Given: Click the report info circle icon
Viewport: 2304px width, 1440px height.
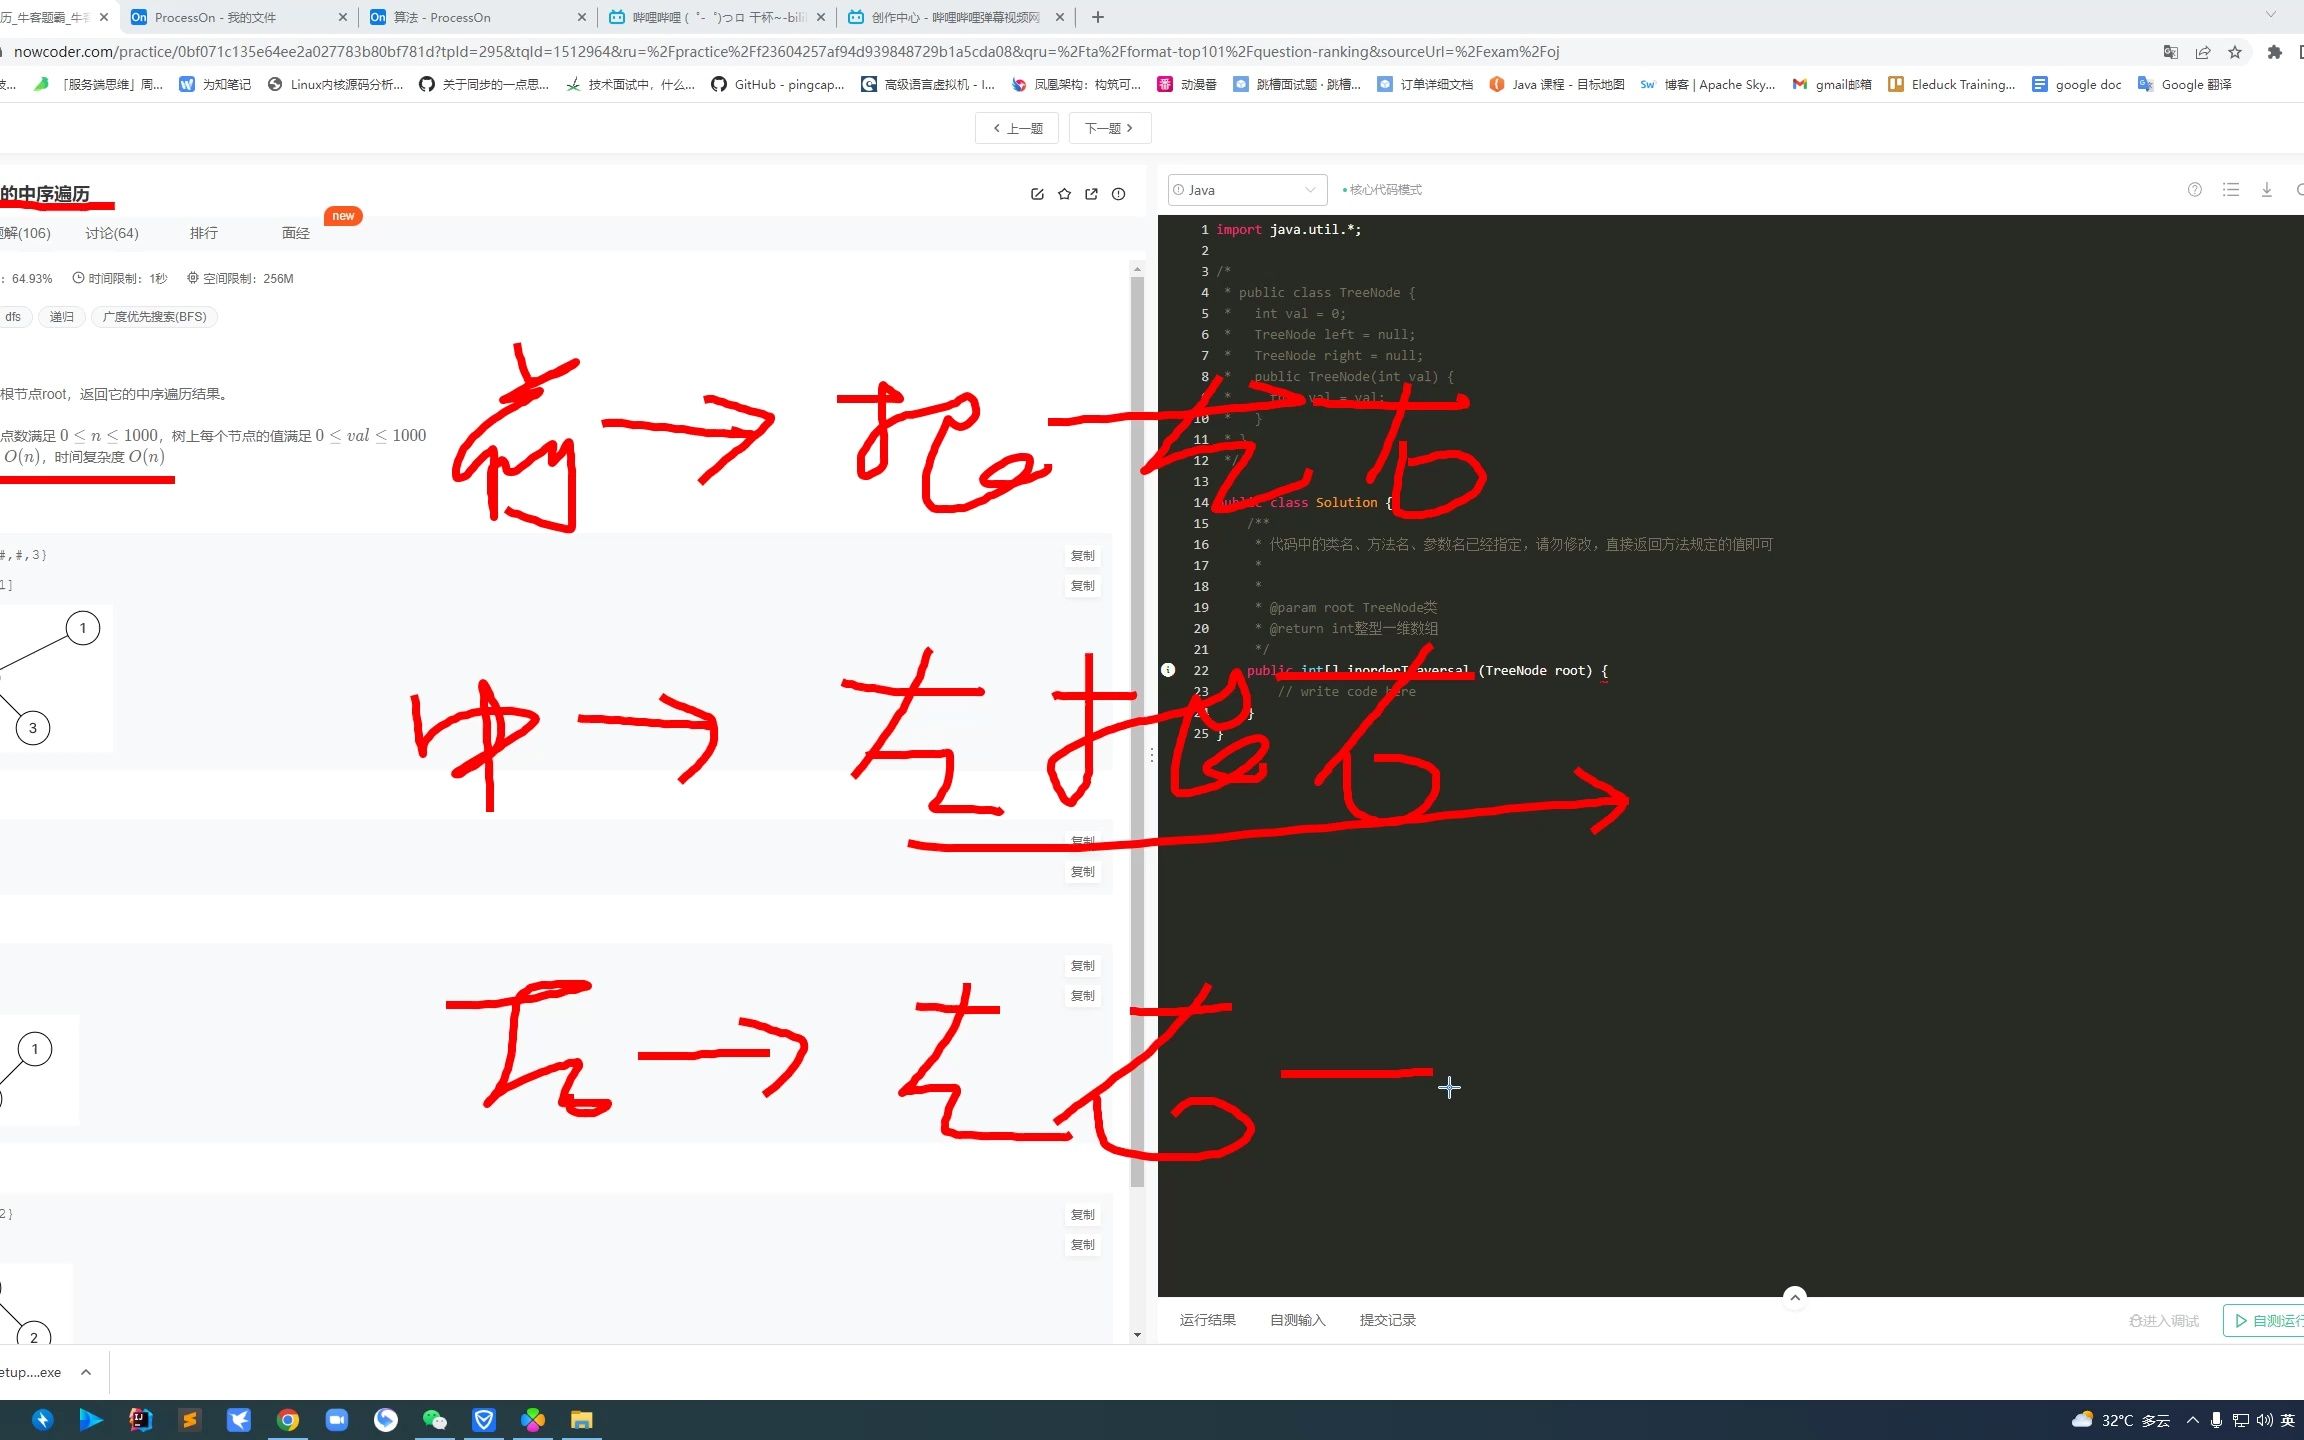Looking at the screenshot, I should 1118,194.
